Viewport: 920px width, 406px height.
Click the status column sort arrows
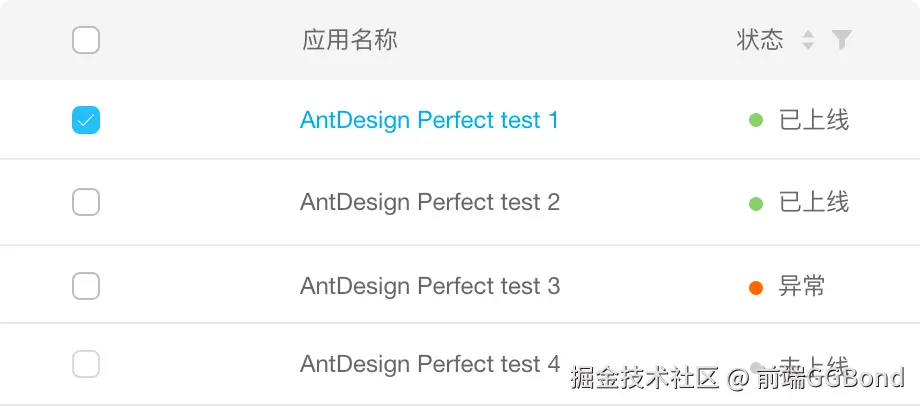[x=808, y=40]
